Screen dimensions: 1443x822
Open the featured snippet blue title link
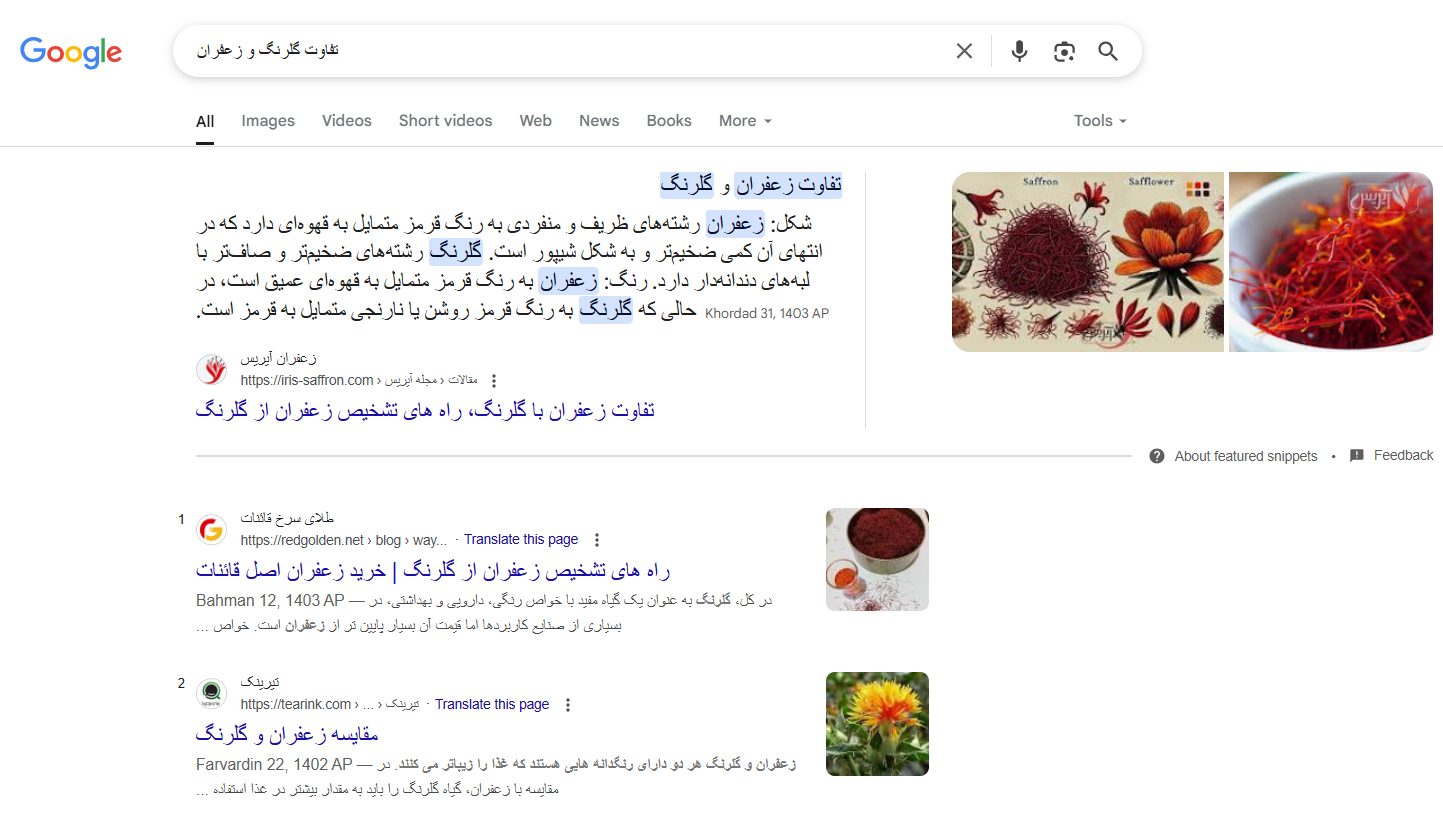coord(425,410)
